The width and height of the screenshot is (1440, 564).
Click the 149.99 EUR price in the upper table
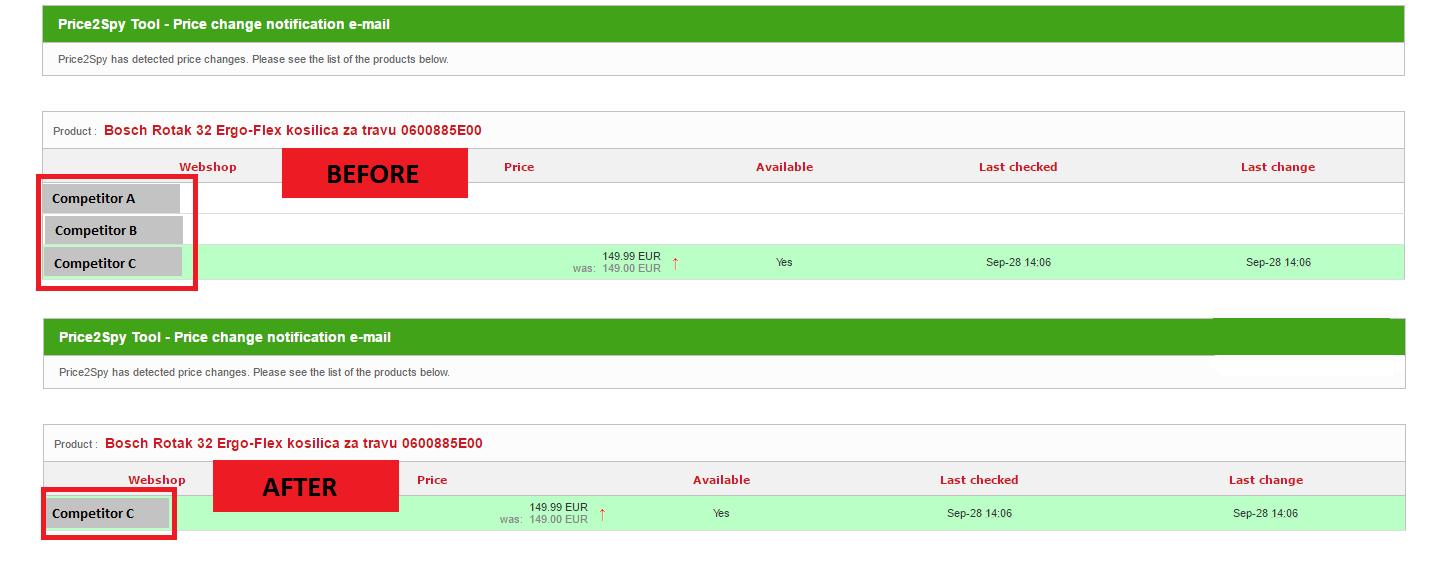click(631, 256)
